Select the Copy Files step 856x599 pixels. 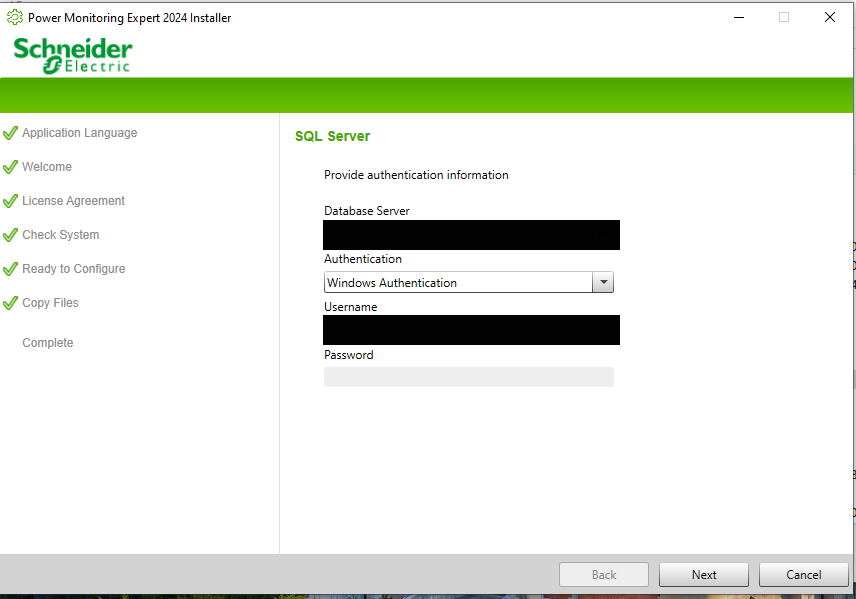pos(50,303)
